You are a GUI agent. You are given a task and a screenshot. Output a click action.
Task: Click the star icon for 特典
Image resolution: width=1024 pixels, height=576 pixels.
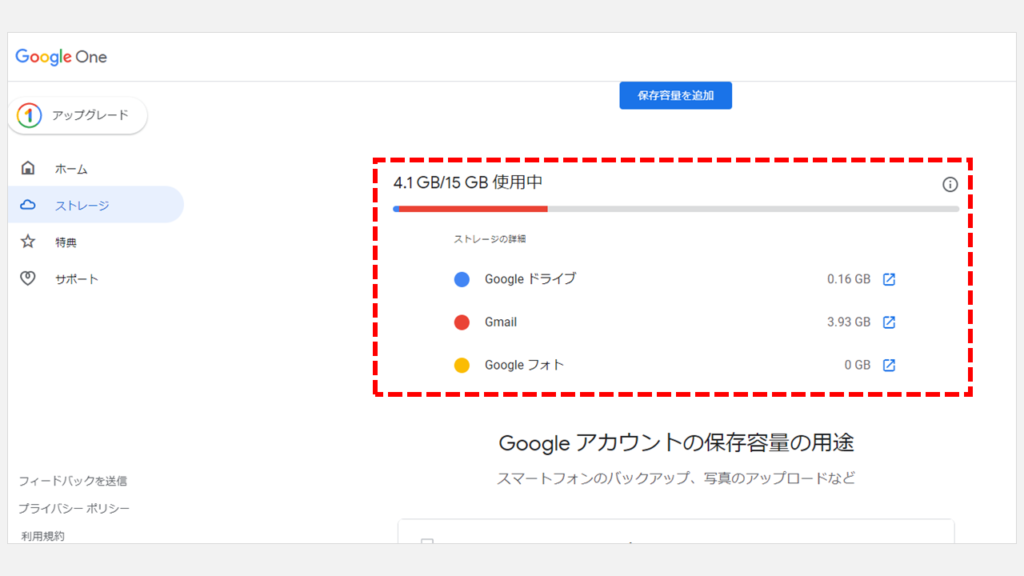tap(28, 242)
